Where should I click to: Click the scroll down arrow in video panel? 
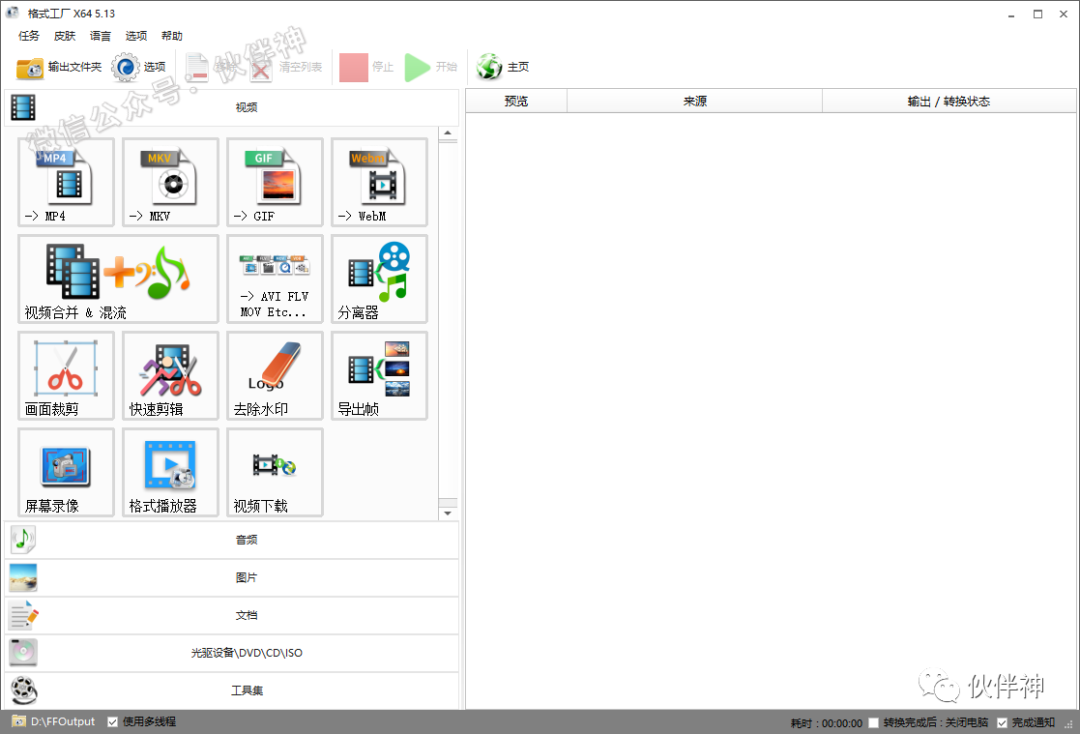448,513
